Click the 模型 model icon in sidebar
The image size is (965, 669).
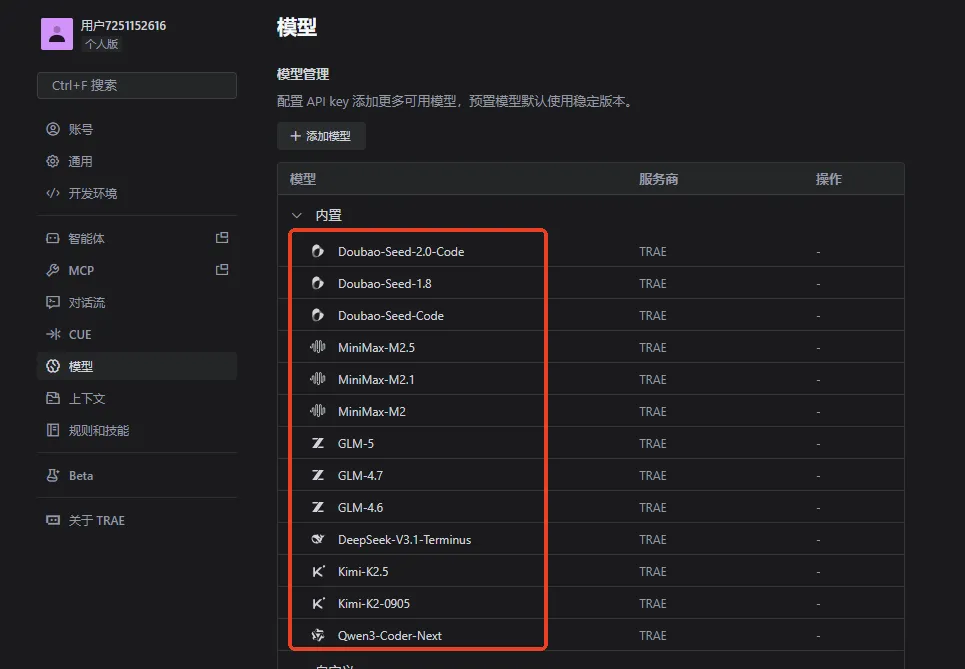53,366
